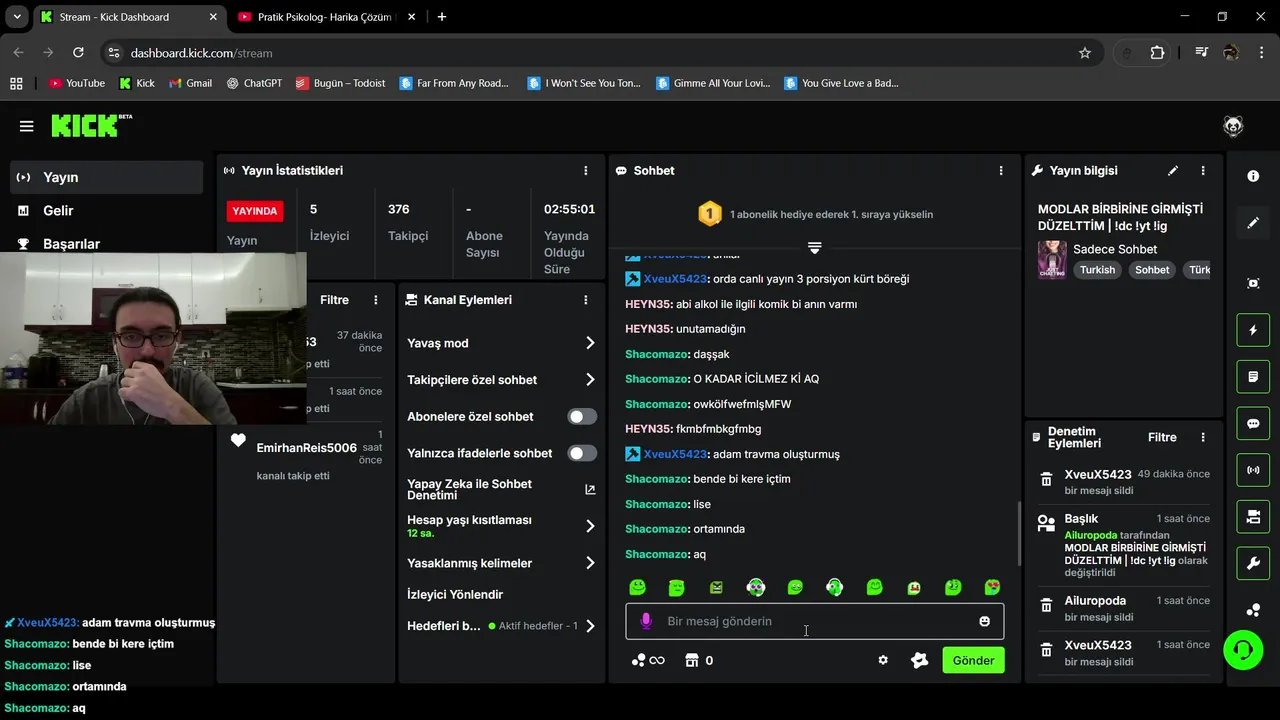Expand Takipçilere özel sohbet arrow
The height and width of the screenshot is (720, 1280).
[590, 380]
